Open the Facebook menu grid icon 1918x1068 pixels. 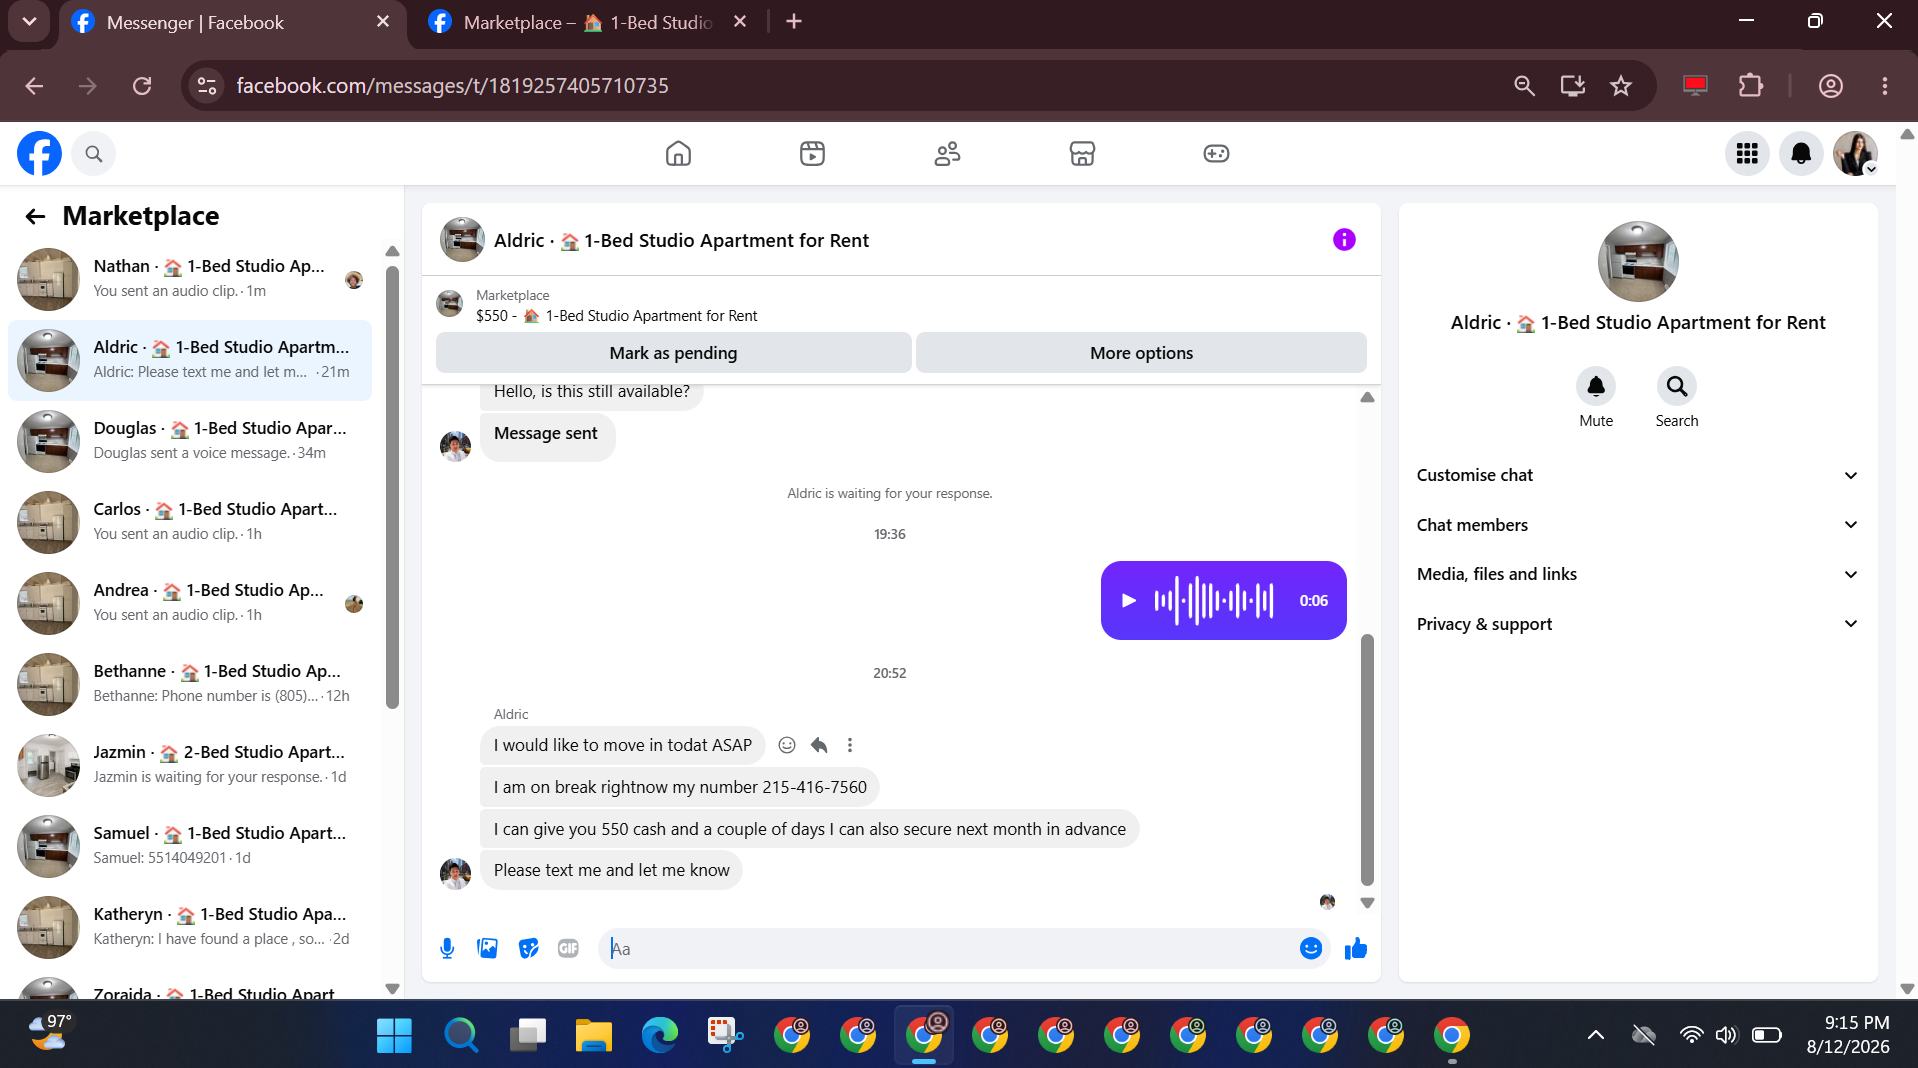[x=1747, y=153]
